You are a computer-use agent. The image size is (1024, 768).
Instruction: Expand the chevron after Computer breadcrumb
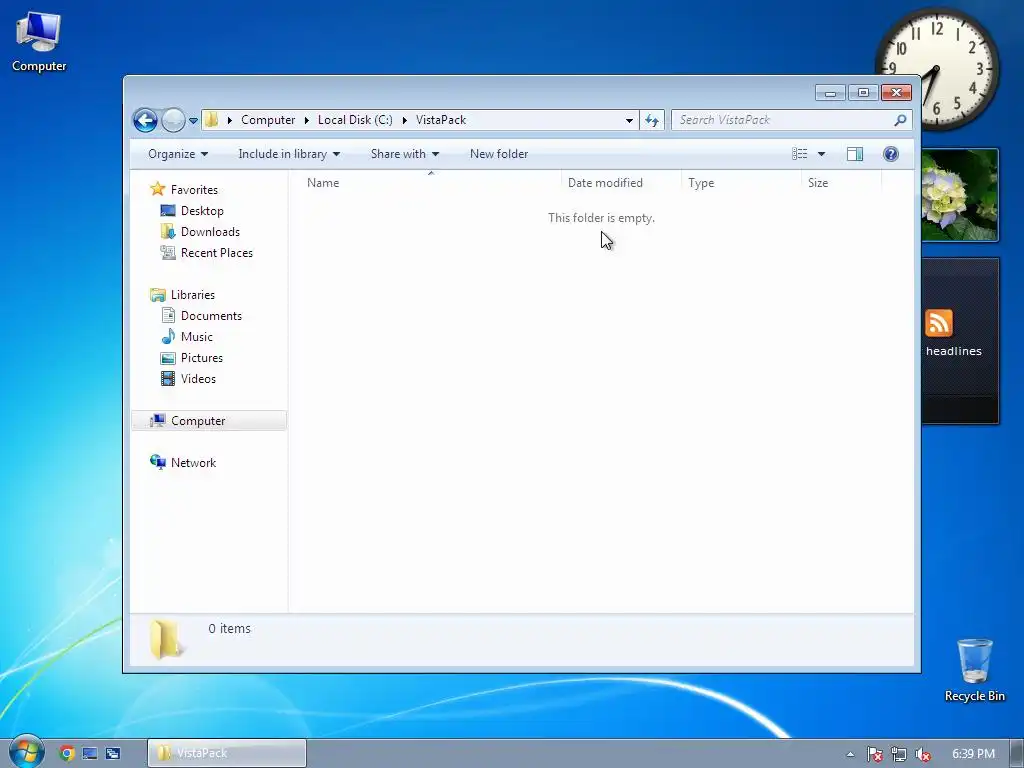coord(306,120)
